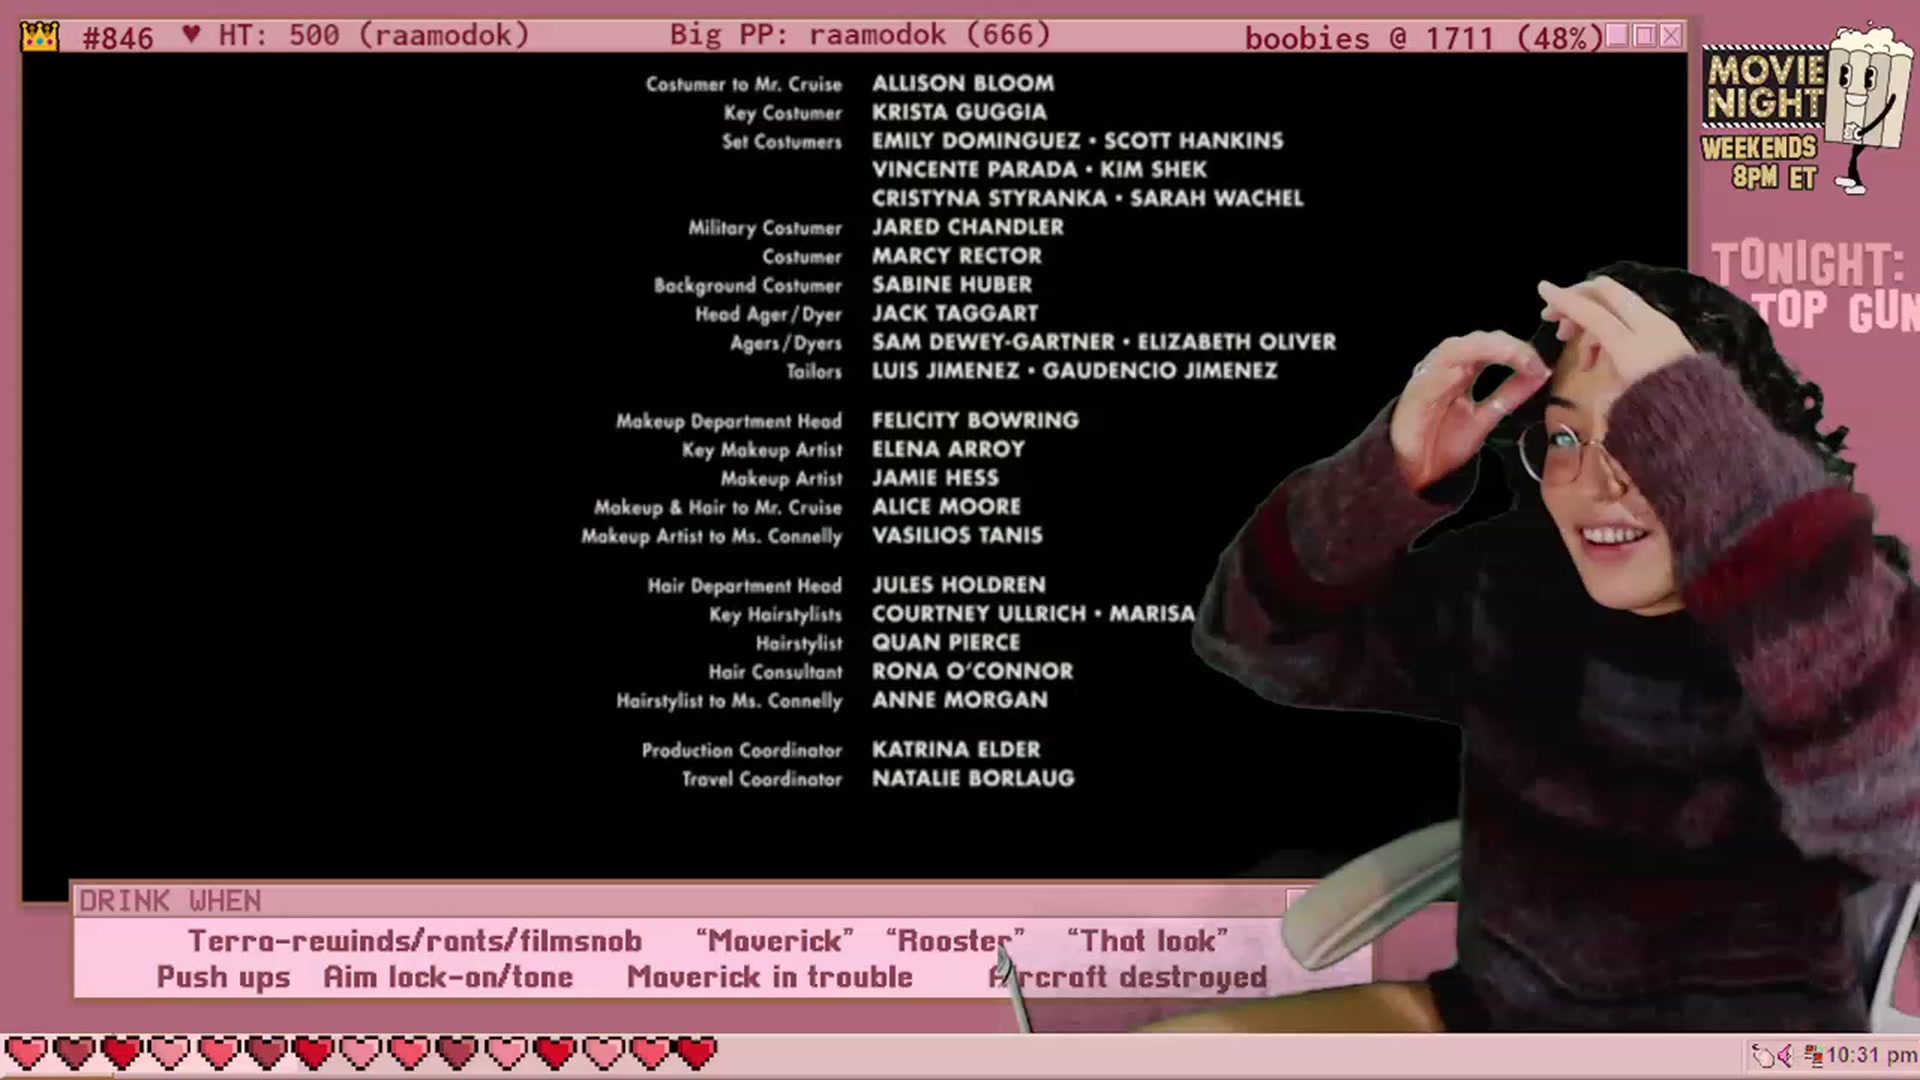This screenshot has width=1920, height=1080.
Task: Click the rightmost heart in the bottom bar
Action: (697, 1053)
